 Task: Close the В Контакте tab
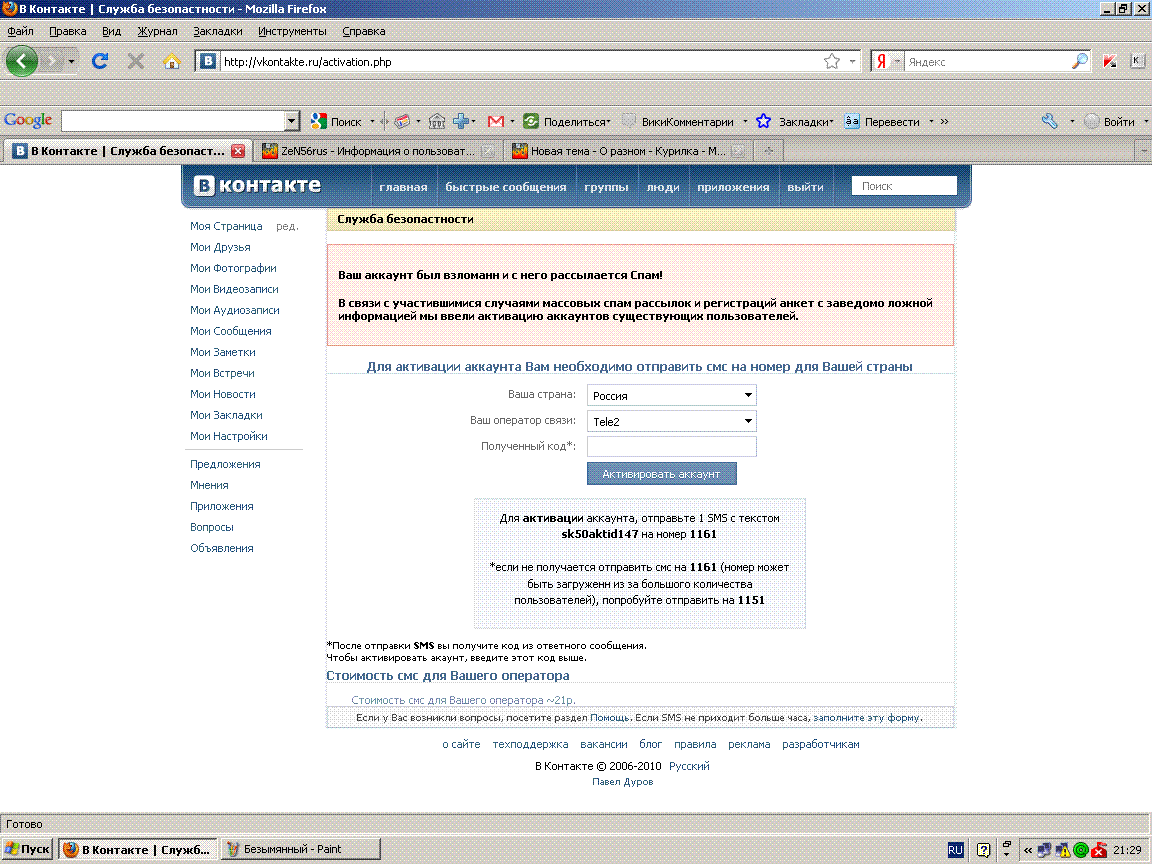[237, 151]
